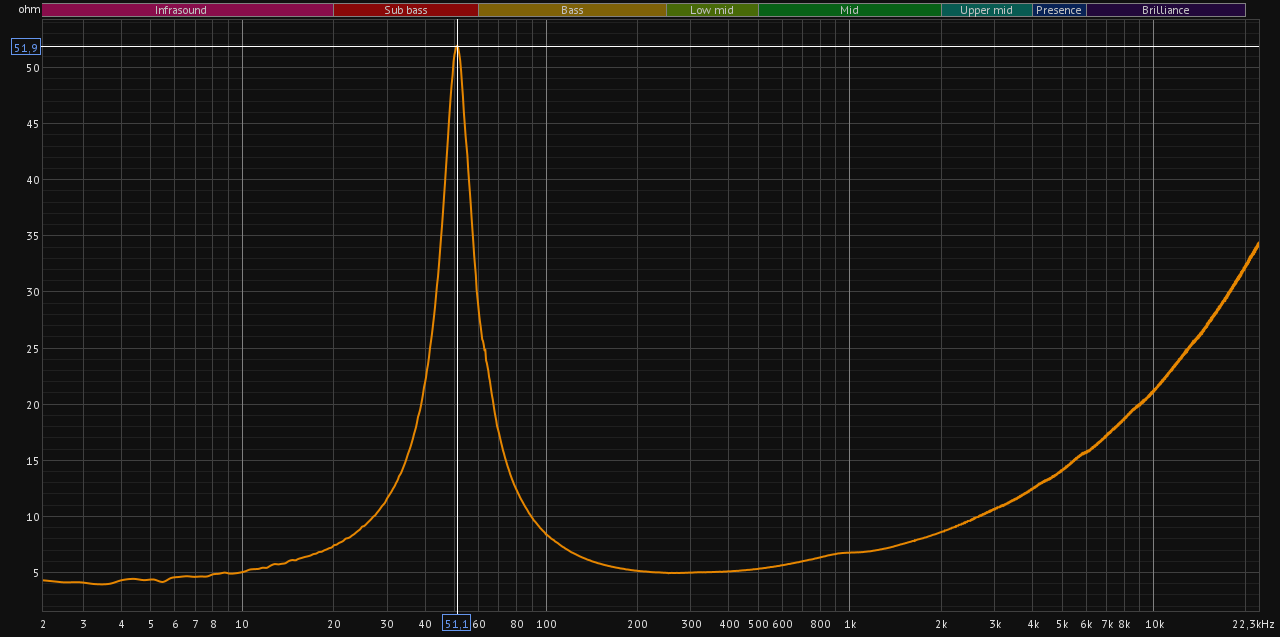The image size is (1280, 637).
Task: Click the 1k tick on frequency axis
Action: (849, 624)
